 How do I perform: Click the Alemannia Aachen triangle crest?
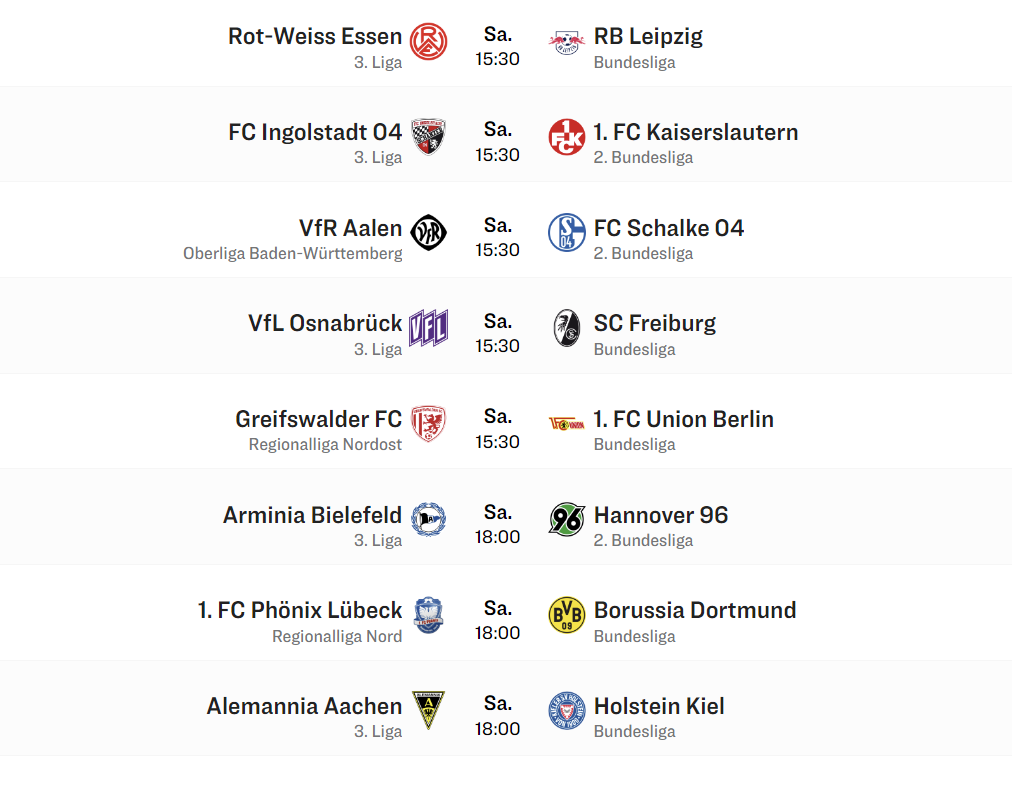click(x=429, y=710)
